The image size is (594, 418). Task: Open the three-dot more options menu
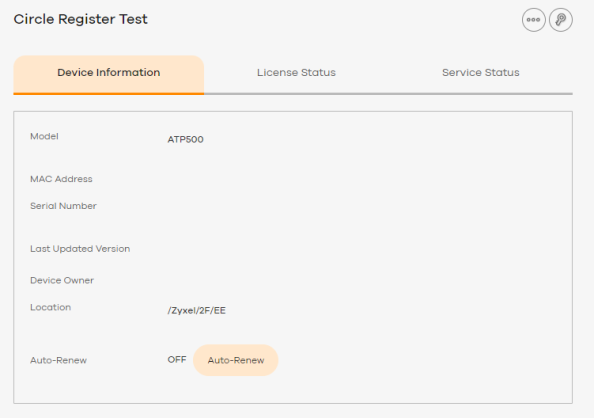(533, 20)
